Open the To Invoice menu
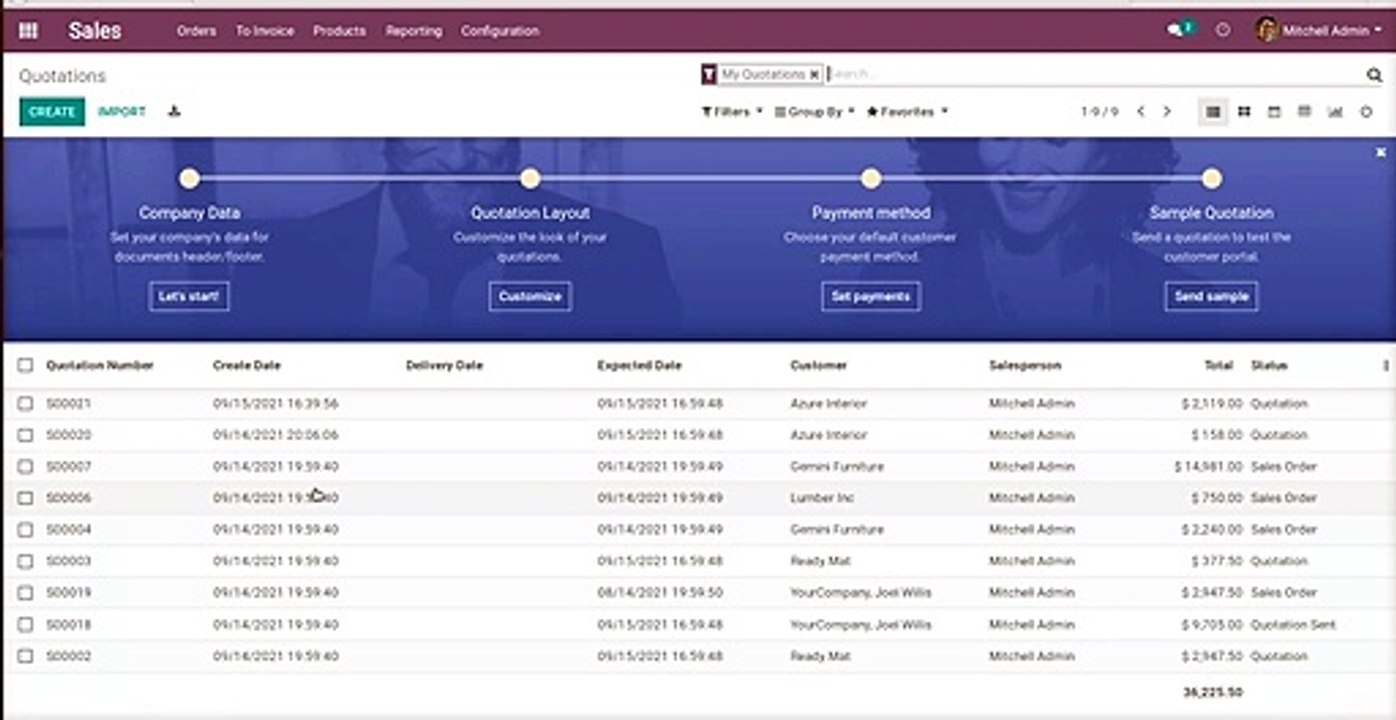Viewport: 1396px width, 720px height. (x=265, y=31)
